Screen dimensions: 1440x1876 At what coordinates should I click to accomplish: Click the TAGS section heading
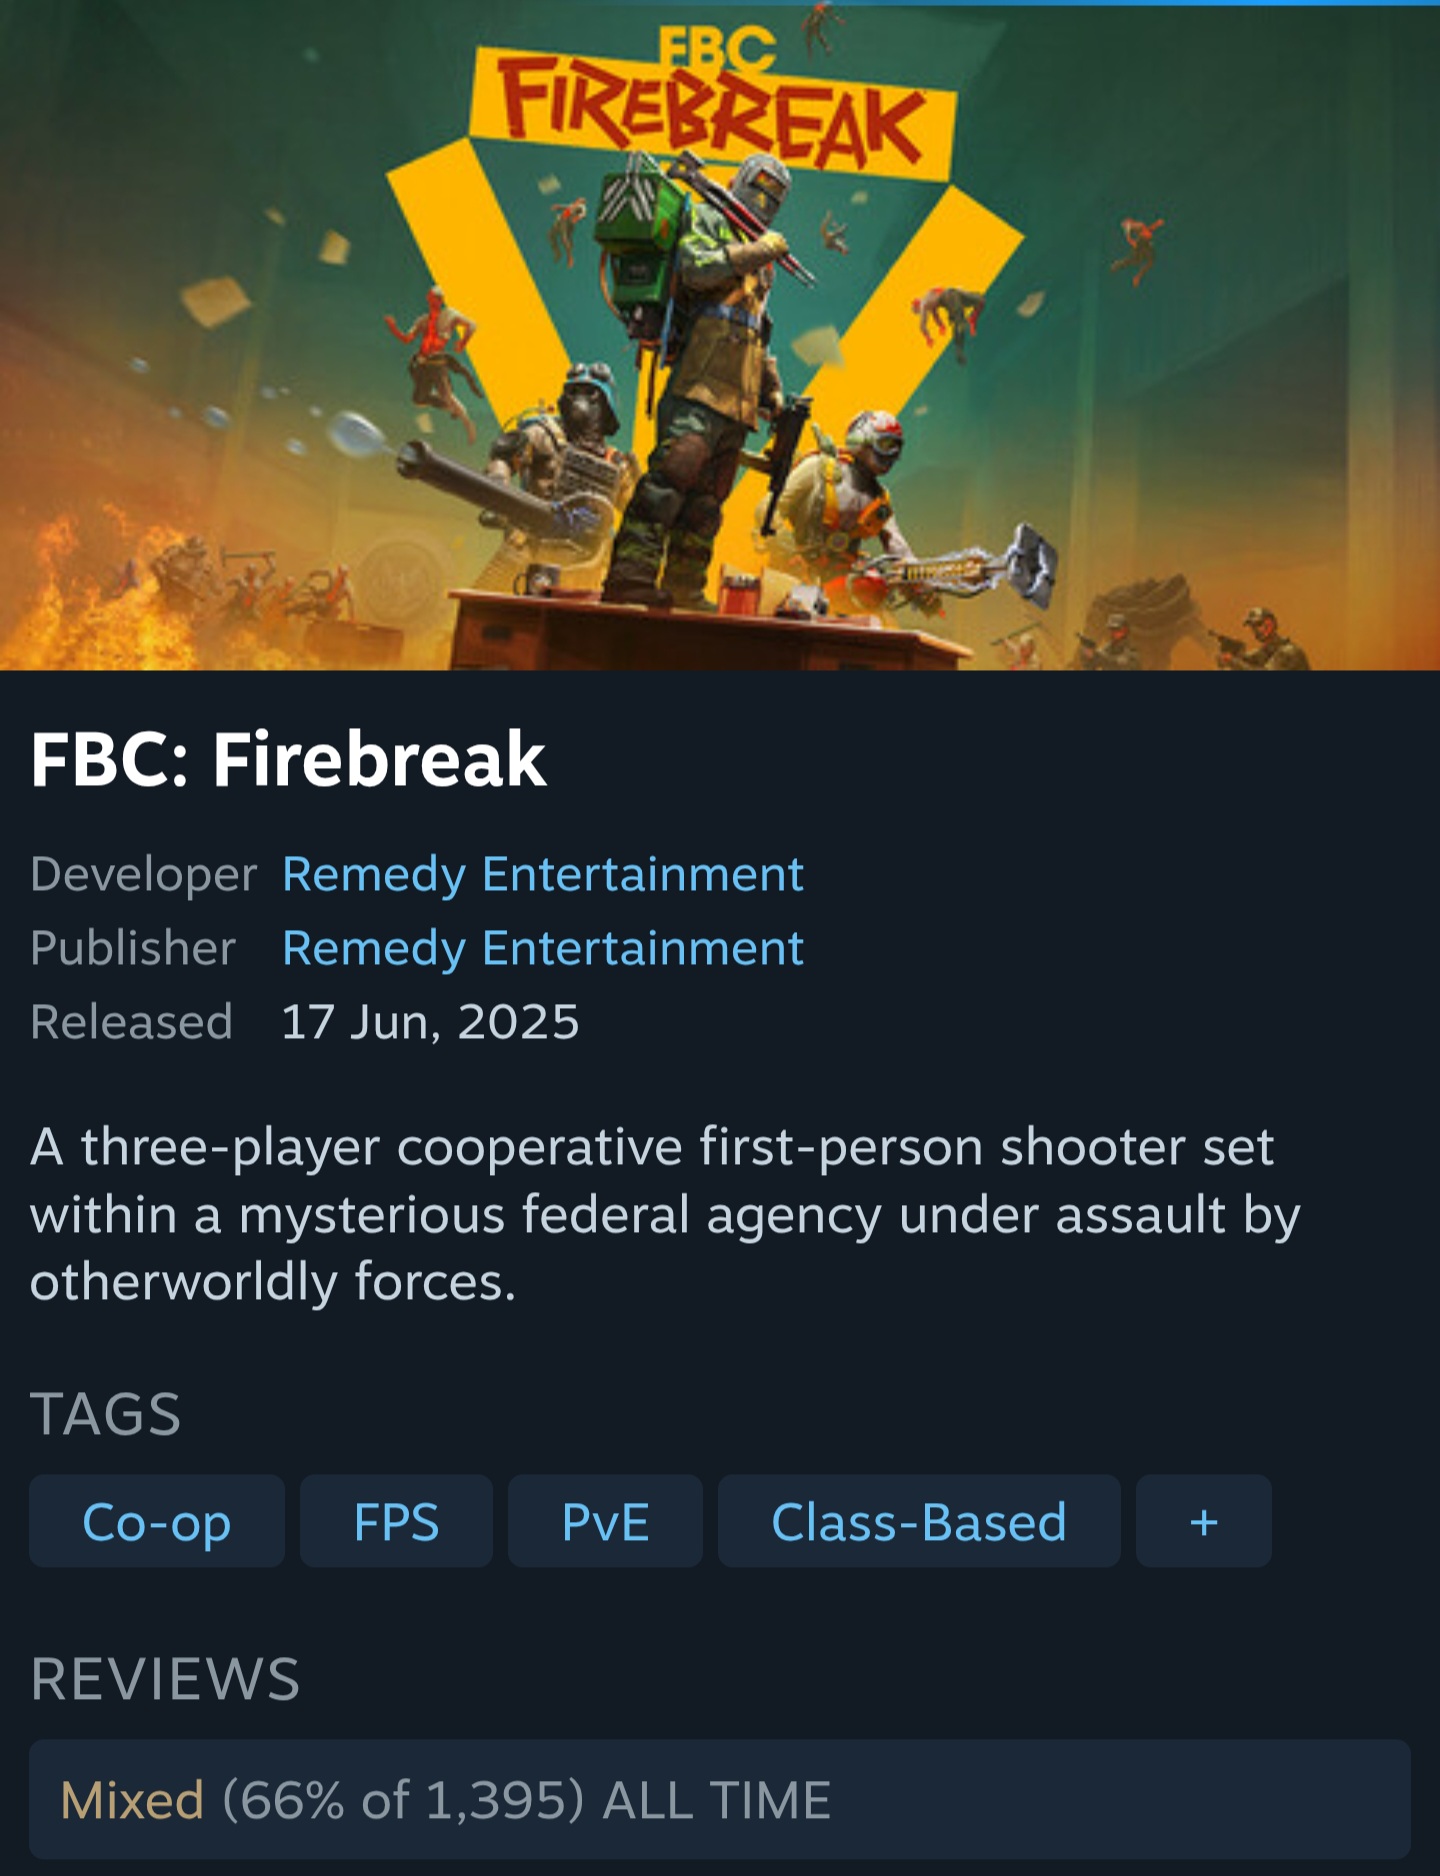click(105, 1413)
